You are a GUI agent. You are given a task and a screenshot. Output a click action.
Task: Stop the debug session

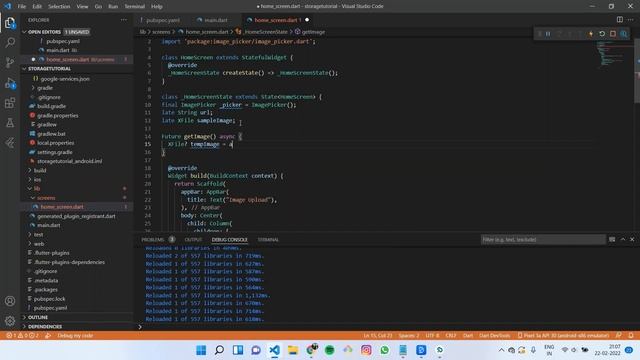(x=613, y=34)
